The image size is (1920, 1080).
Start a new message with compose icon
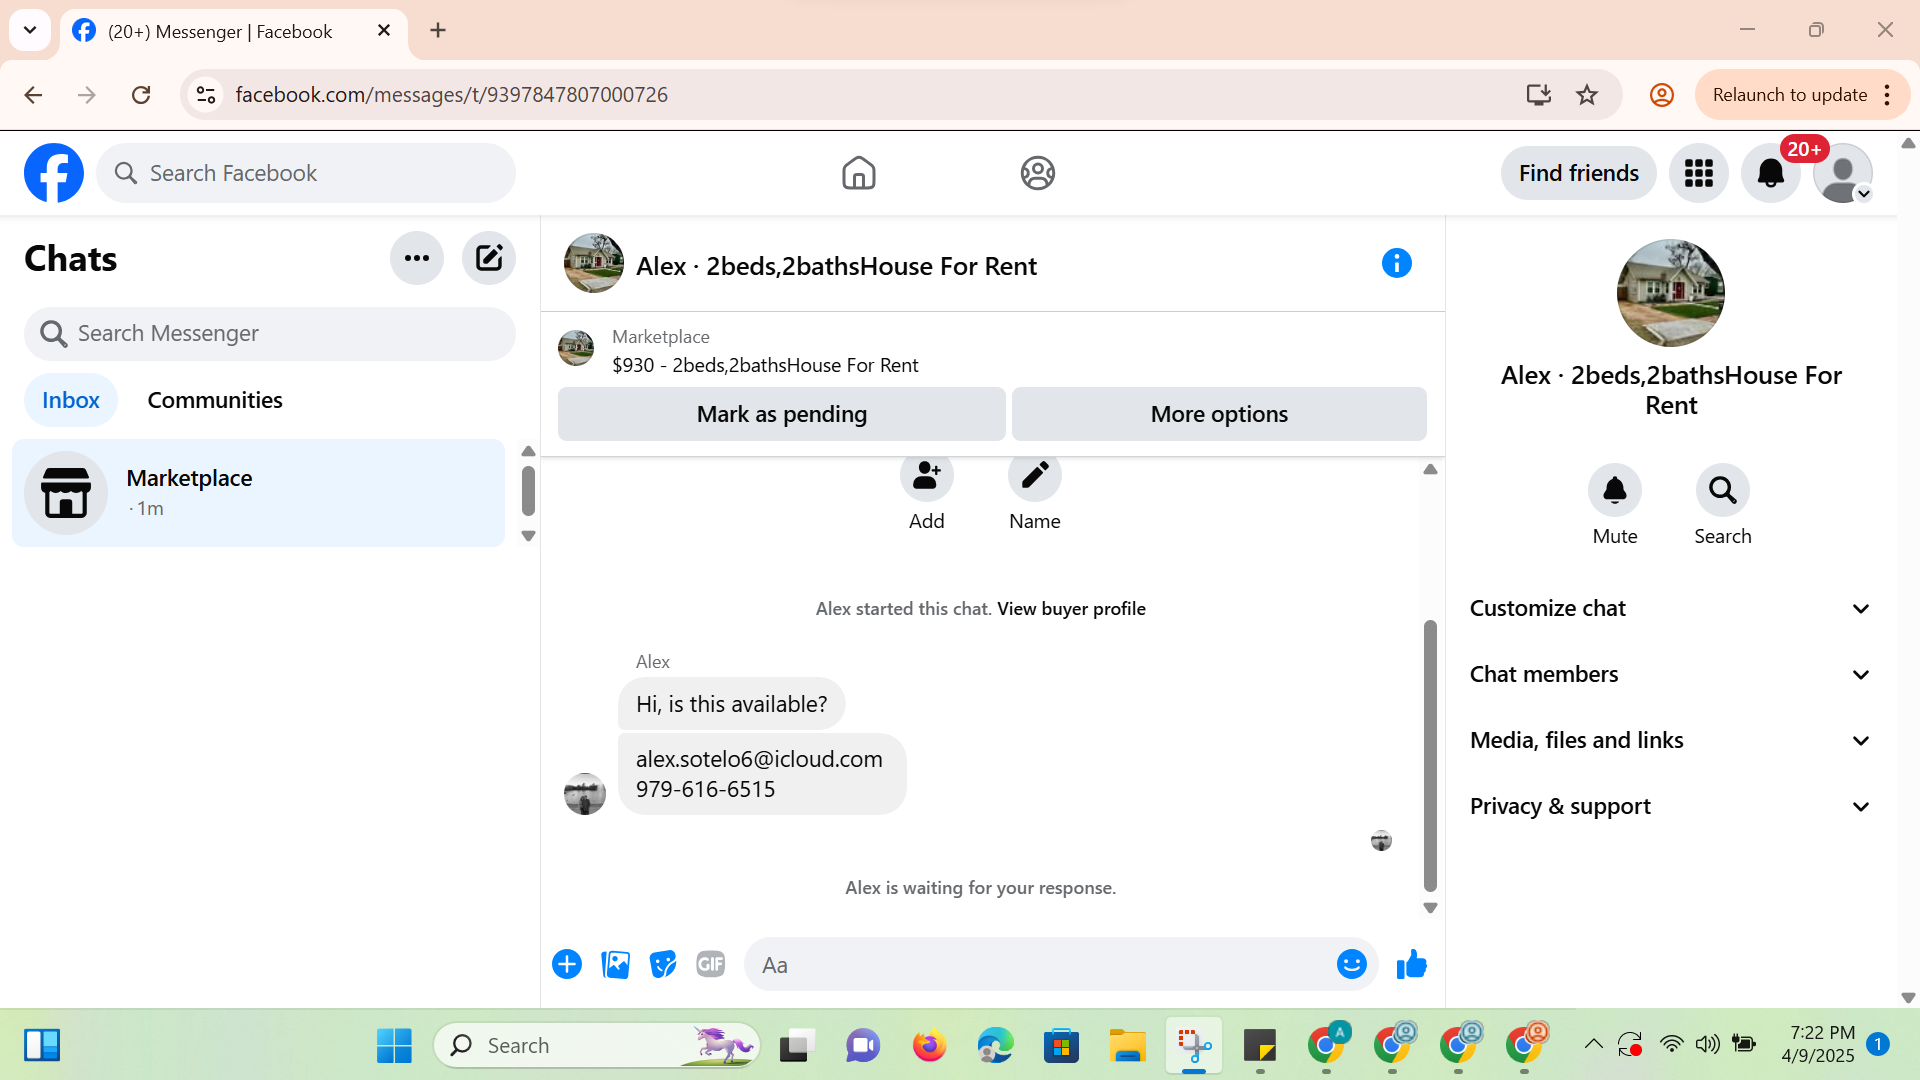[489, 258]
